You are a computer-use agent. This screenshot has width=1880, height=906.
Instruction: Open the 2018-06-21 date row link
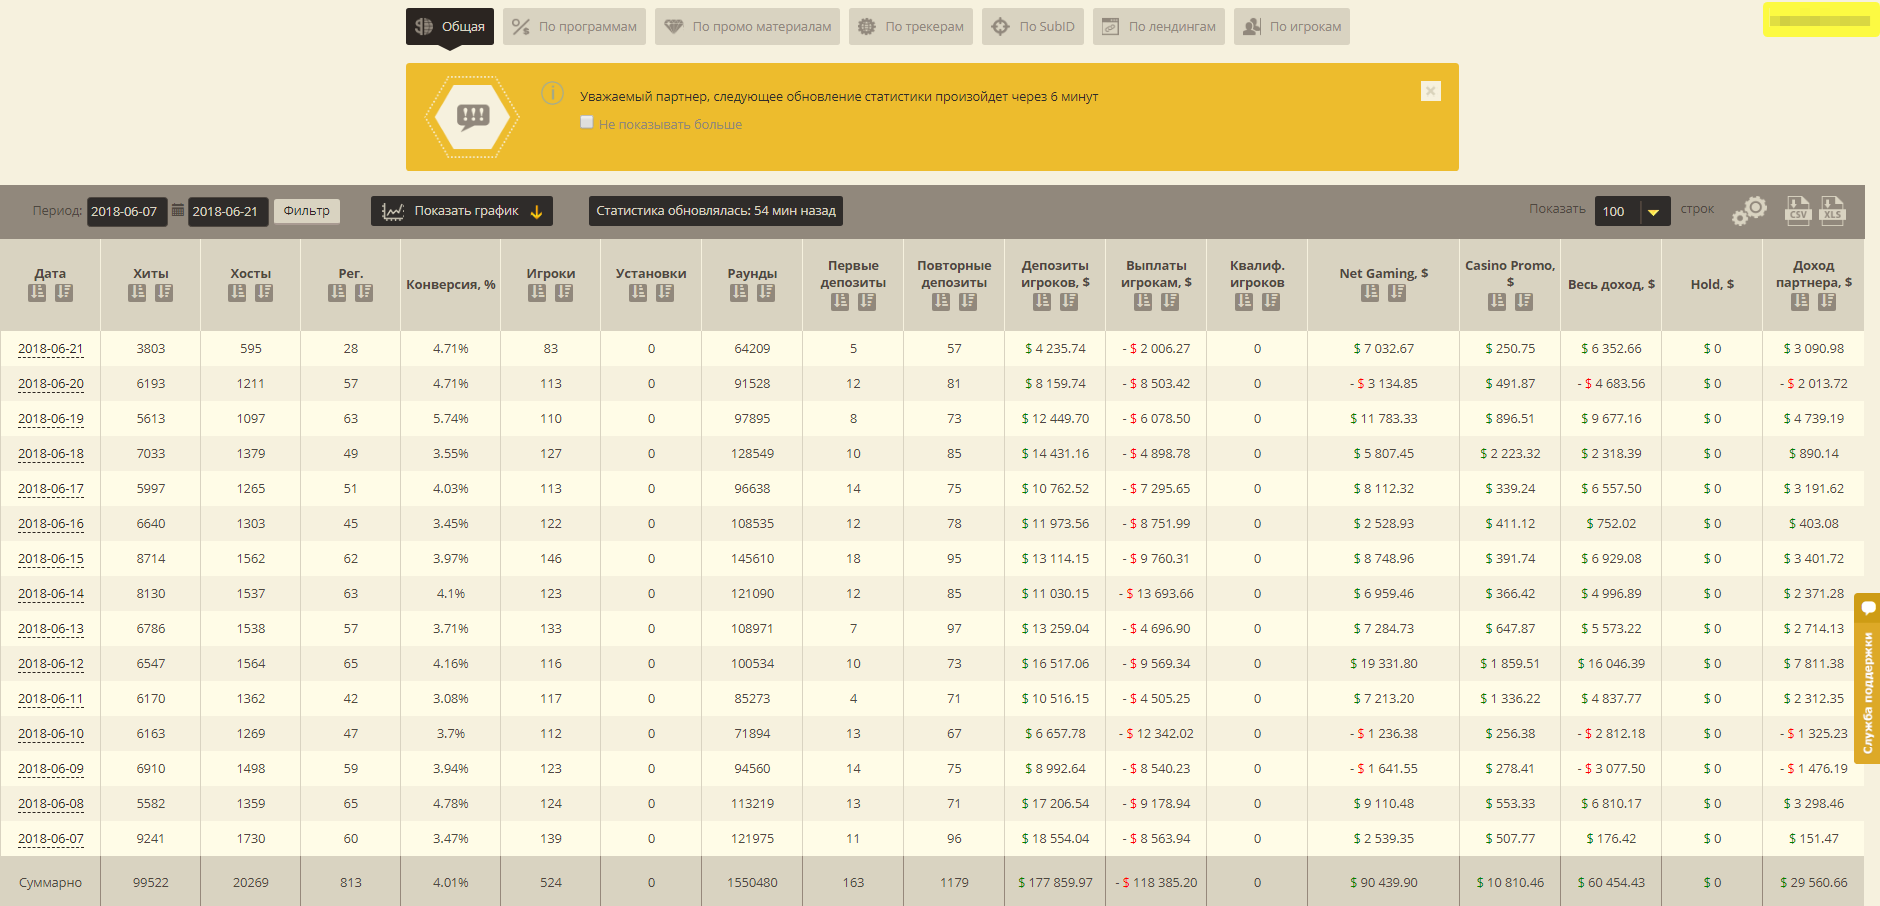[51, 349]
